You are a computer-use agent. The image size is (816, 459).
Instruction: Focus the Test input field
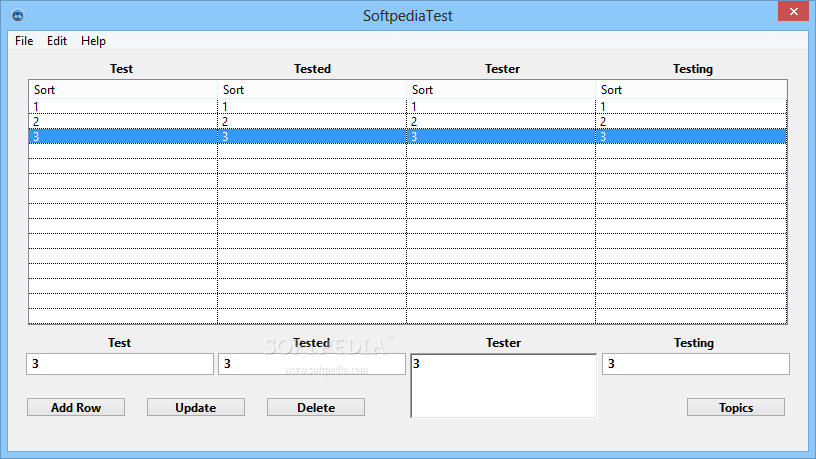click(120, 364)
